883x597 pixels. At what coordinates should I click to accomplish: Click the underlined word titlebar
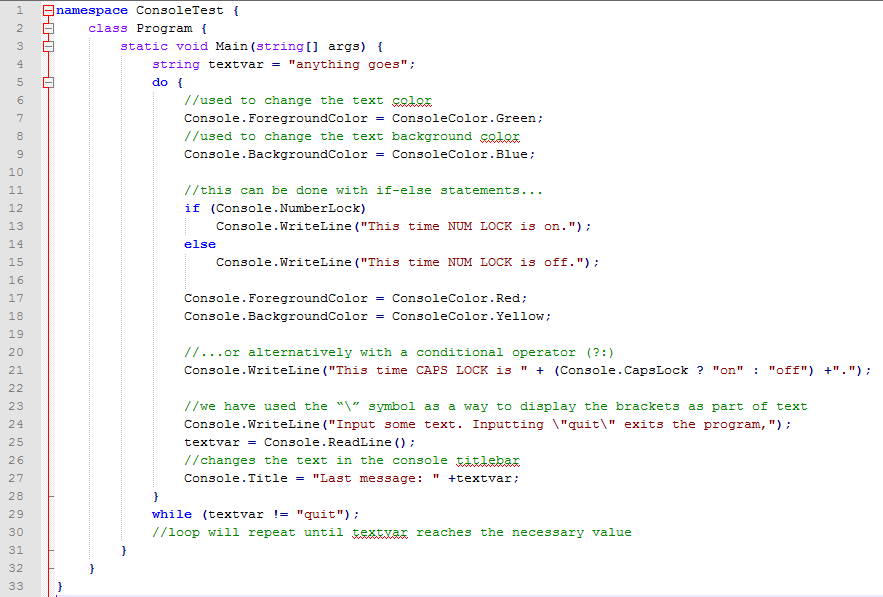[488, 461]
